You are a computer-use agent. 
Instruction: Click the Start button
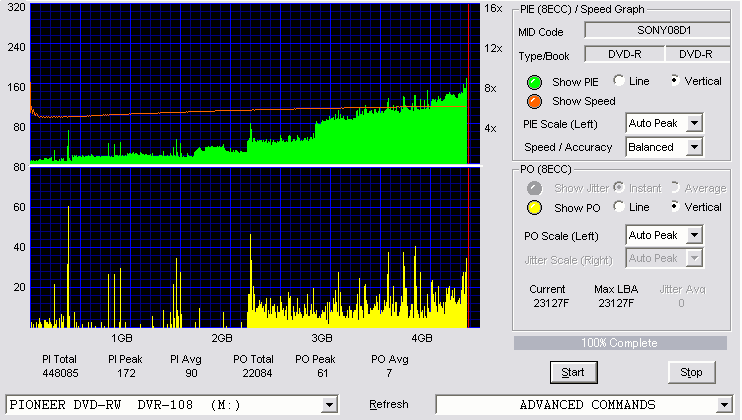point(574,373)
